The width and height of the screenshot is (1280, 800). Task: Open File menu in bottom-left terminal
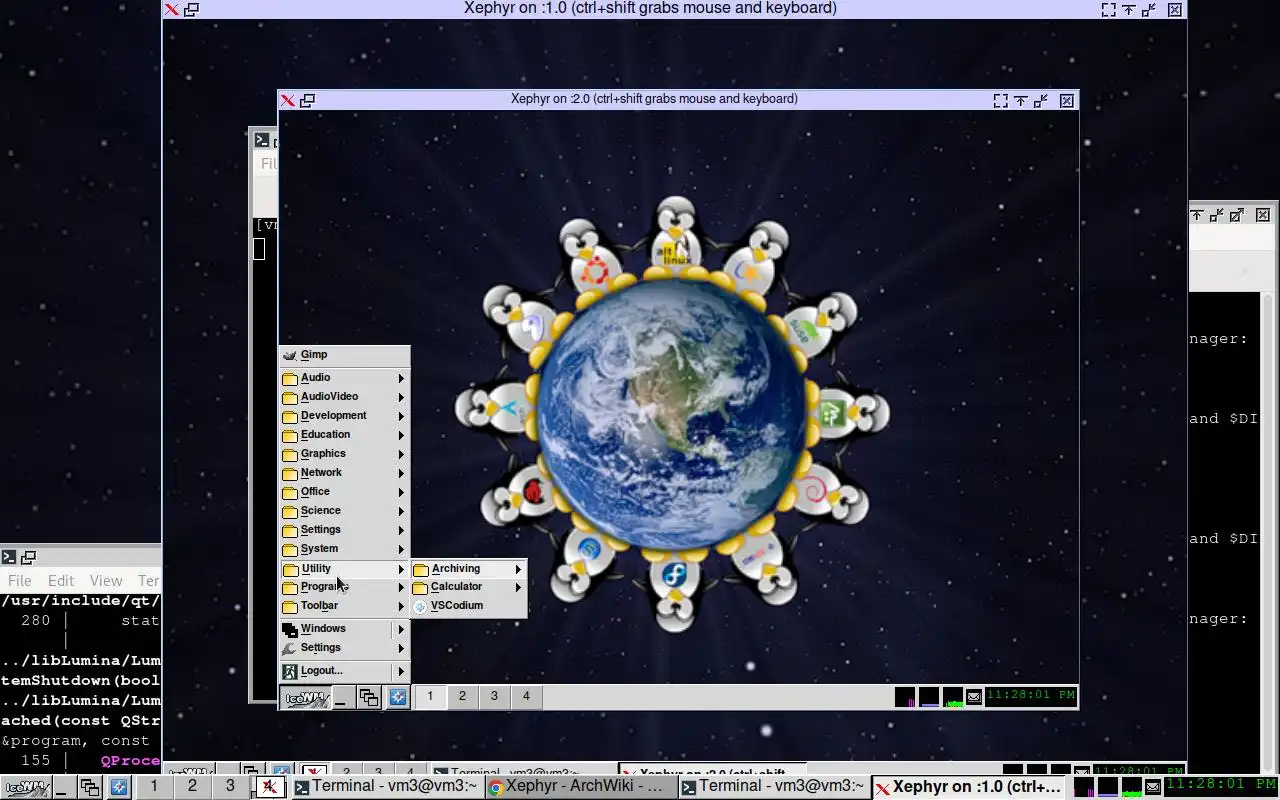20,581
